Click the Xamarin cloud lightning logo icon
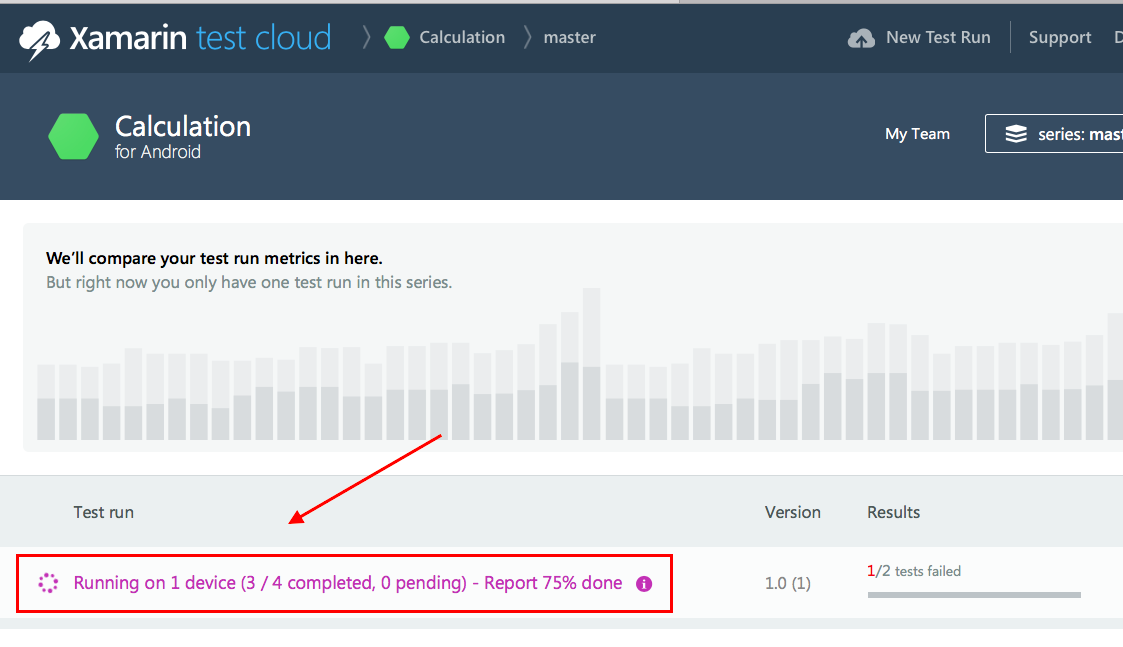 [39, 39]
